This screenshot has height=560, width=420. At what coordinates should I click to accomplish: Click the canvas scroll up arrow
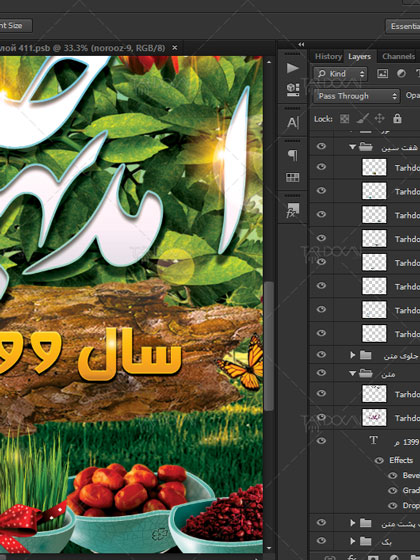coord(269,62)
